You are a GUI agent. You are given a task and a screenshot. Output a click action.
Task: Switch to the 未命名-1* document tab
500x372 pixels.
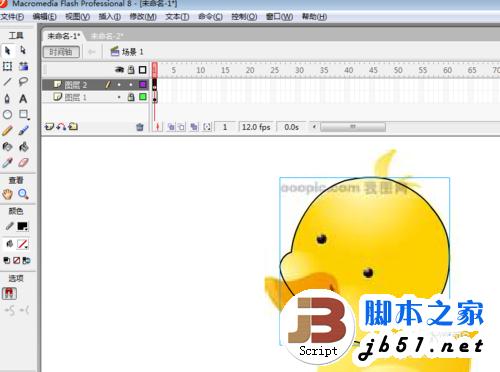64,36
